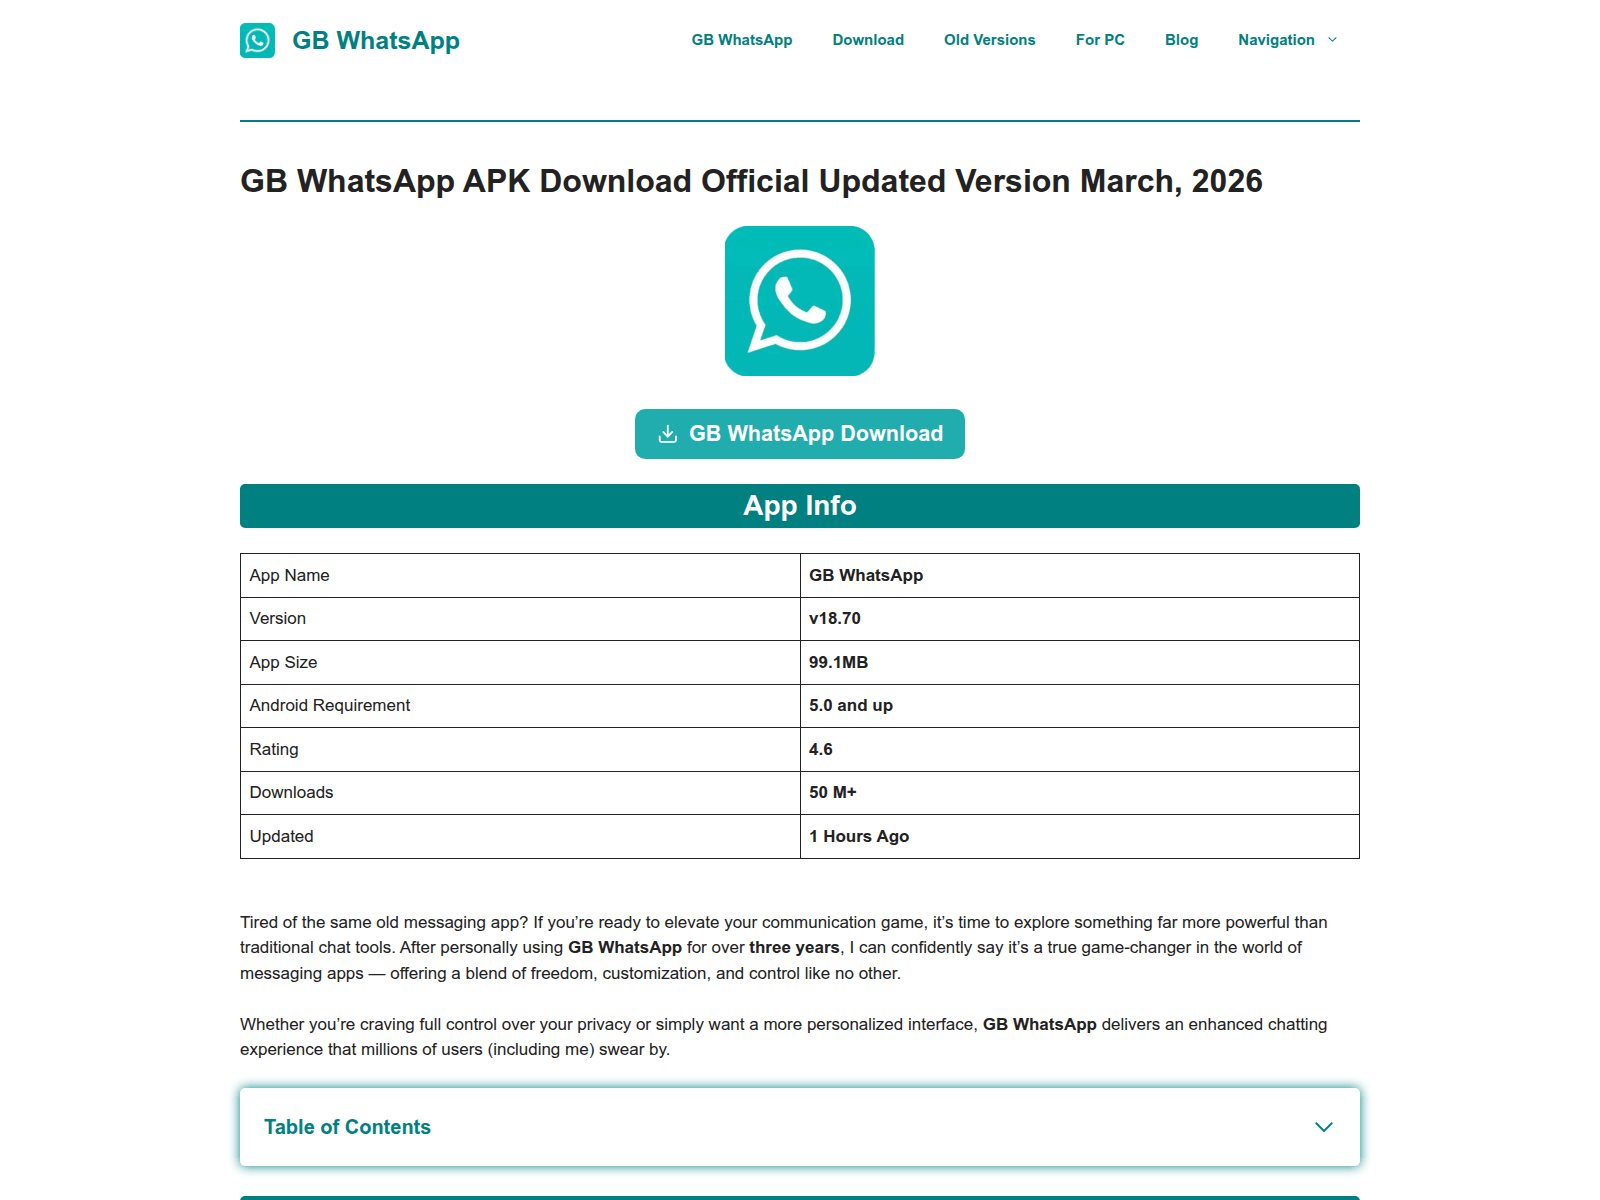The width and height of the screenshot is (1600, 1200).
Task: Open the site title 'GB WhatsApp' beside the logo
Action: [x=375, y=41]
